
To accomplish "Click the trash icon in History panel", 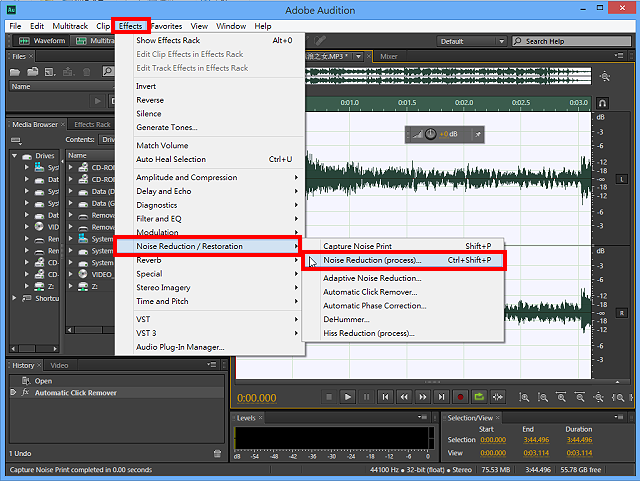I will [217, 453].
